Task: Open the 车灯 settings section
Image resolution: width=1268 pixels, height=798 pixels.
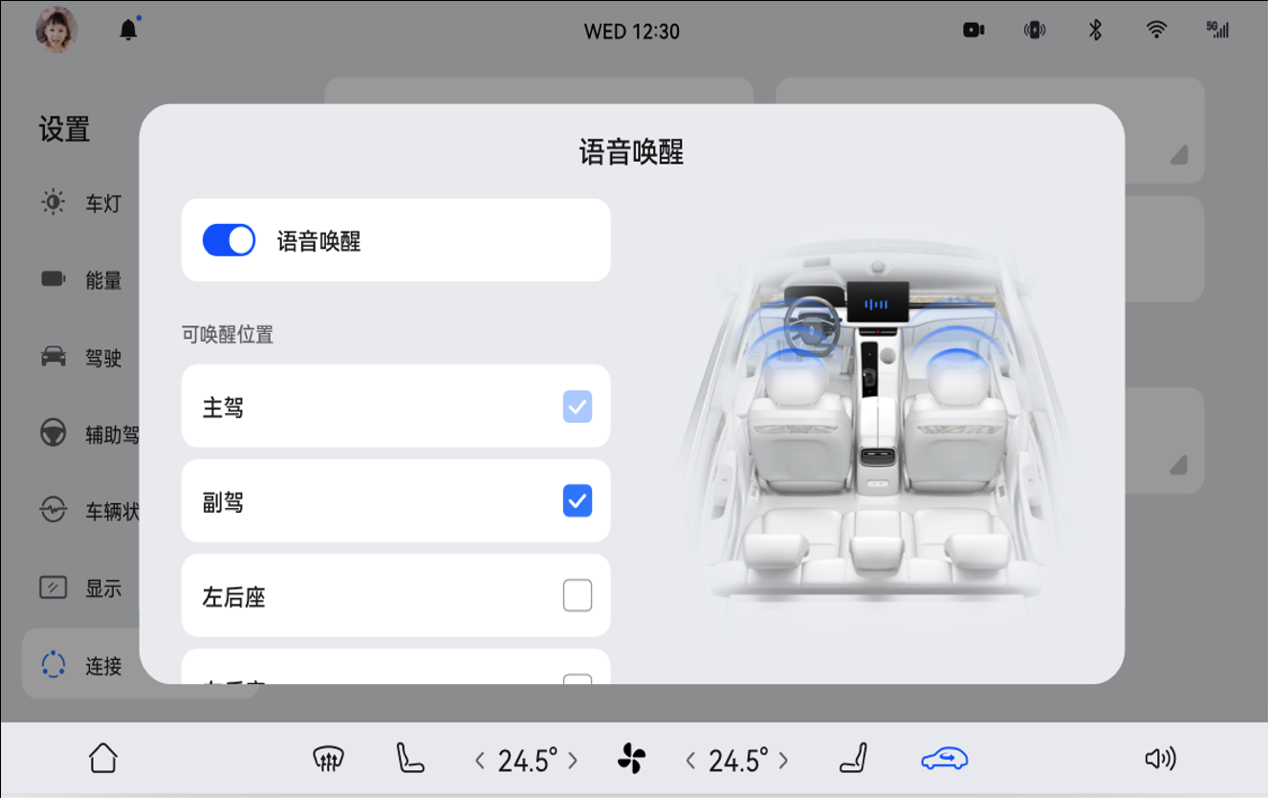Action: [x=82, y=204]
